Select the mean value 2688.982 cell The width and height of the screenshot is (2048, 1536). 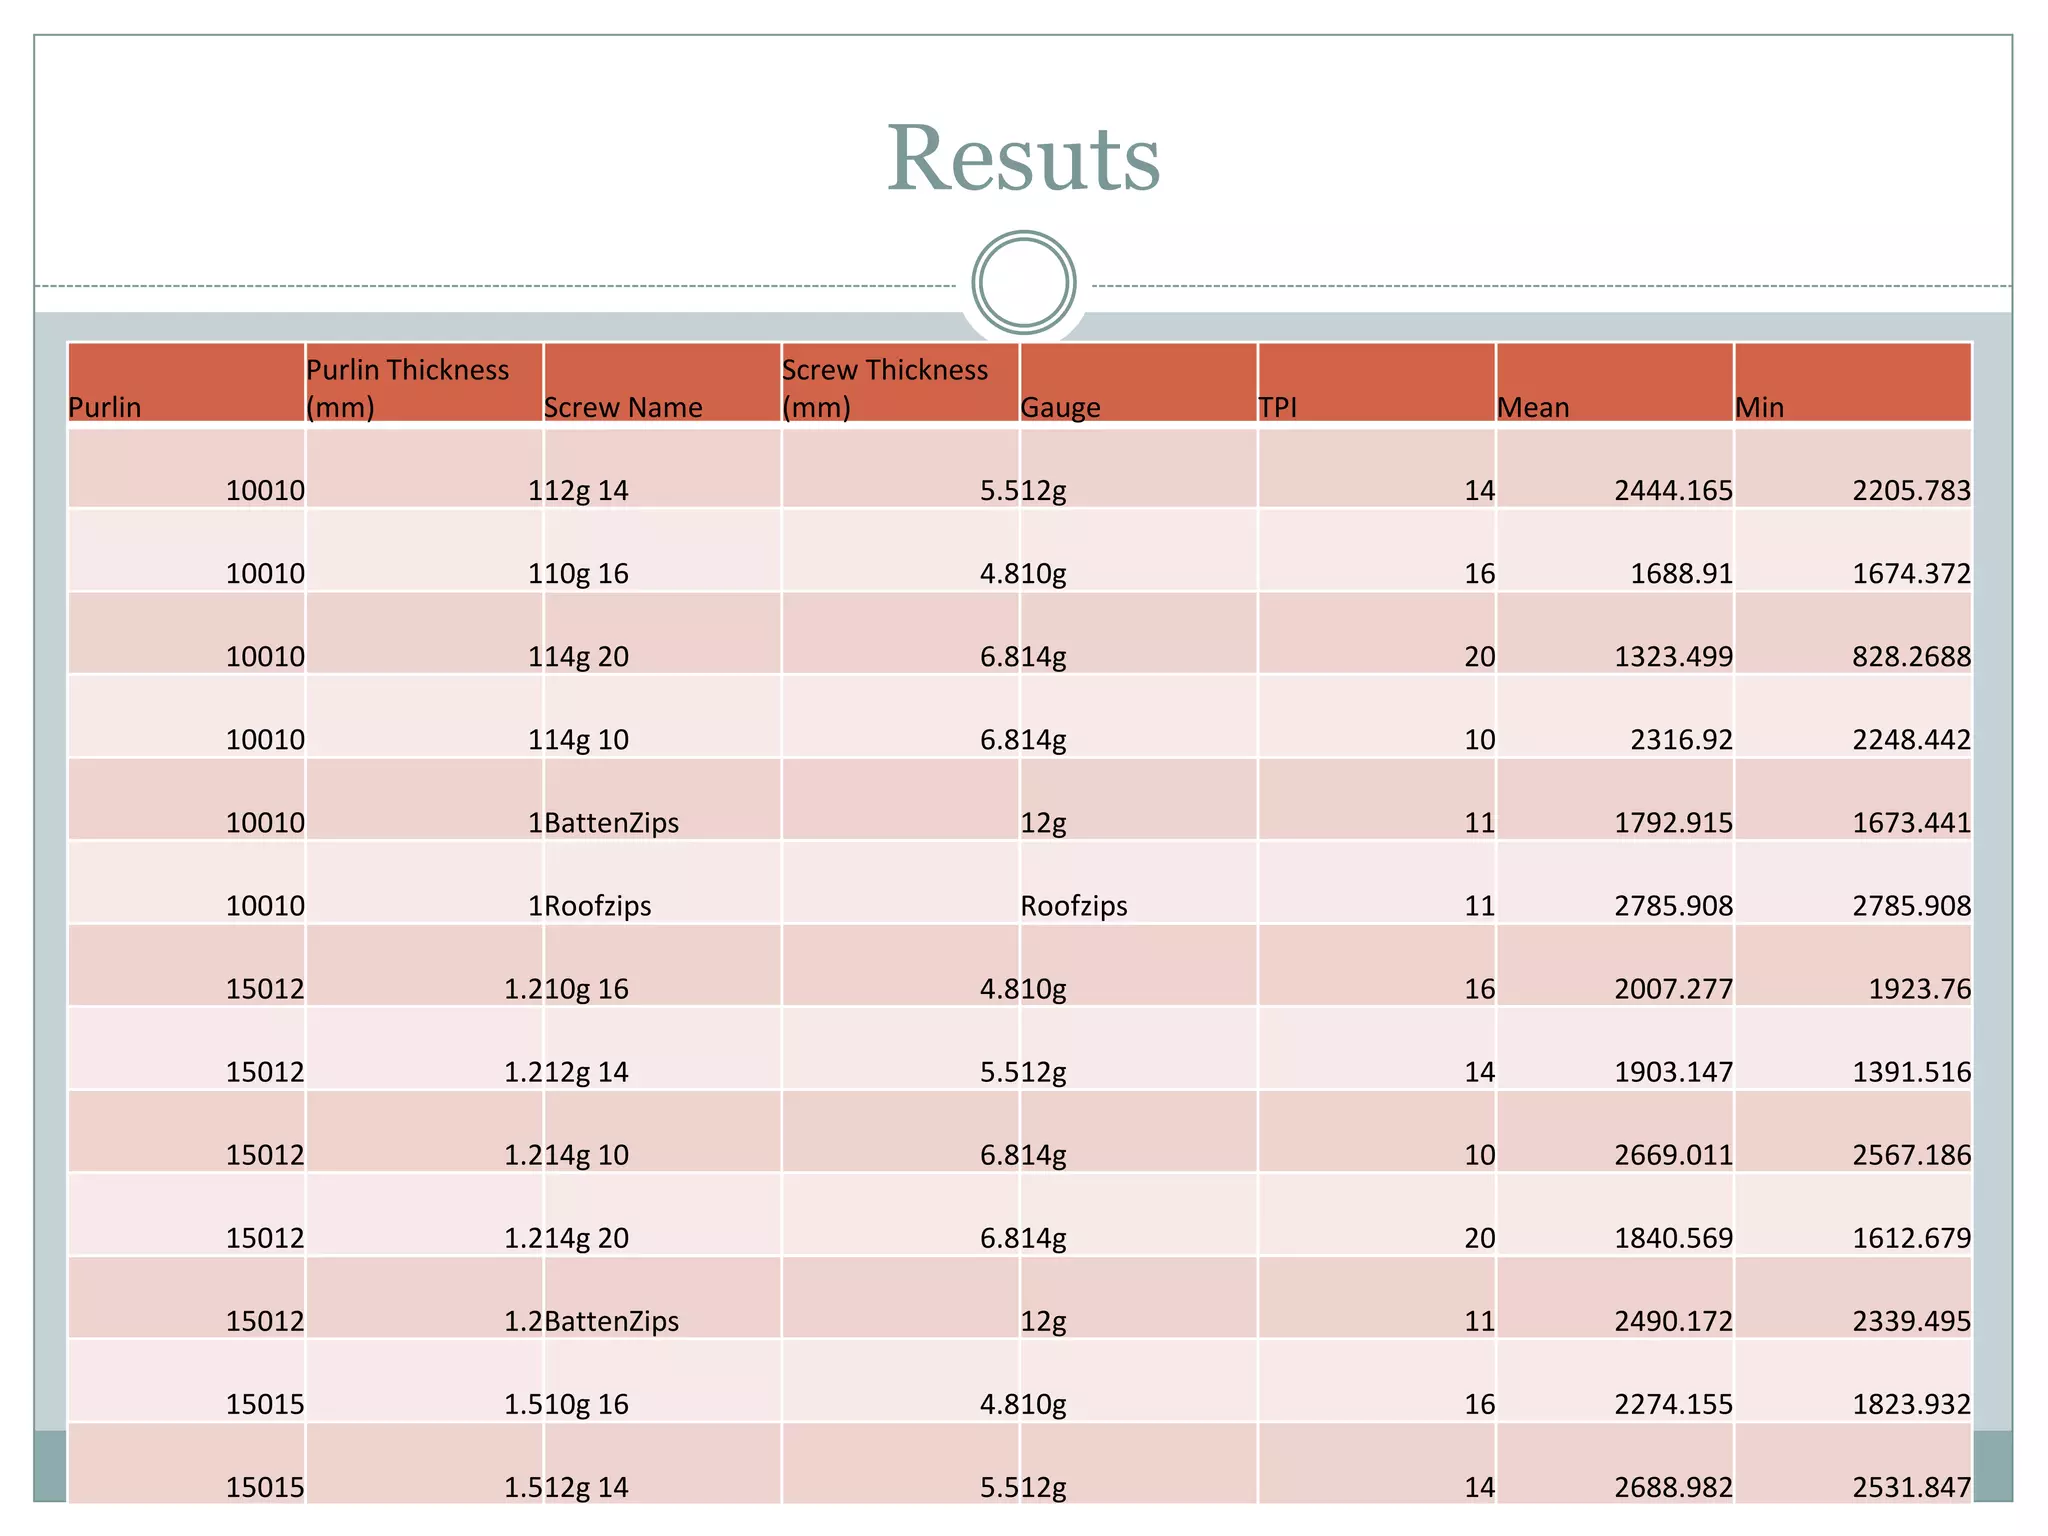[1614, 1463]
